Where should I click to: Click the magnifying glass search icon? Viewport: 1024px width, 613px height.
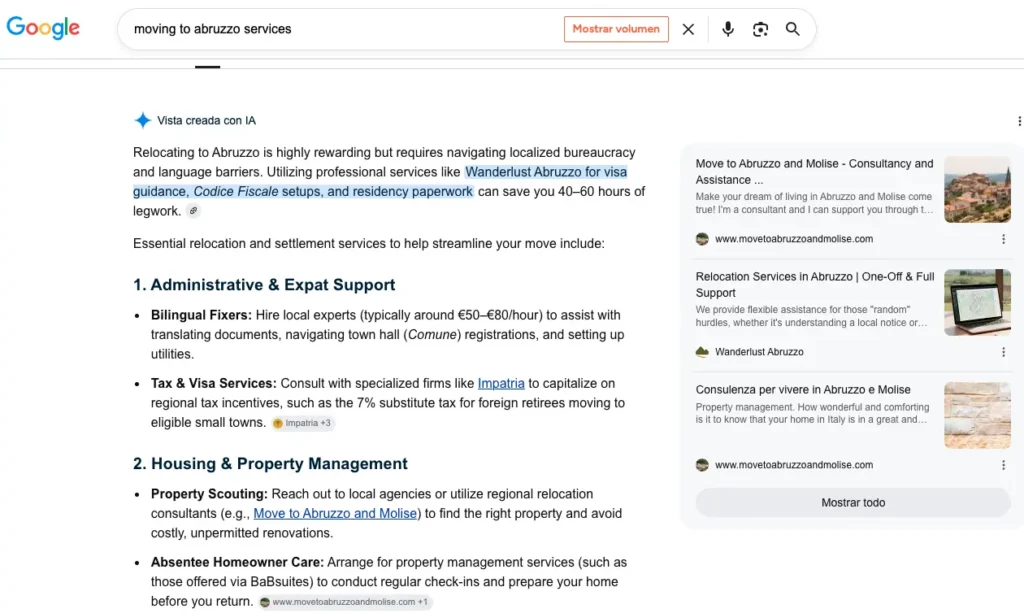pyautogui.click(x=792, y=29)
